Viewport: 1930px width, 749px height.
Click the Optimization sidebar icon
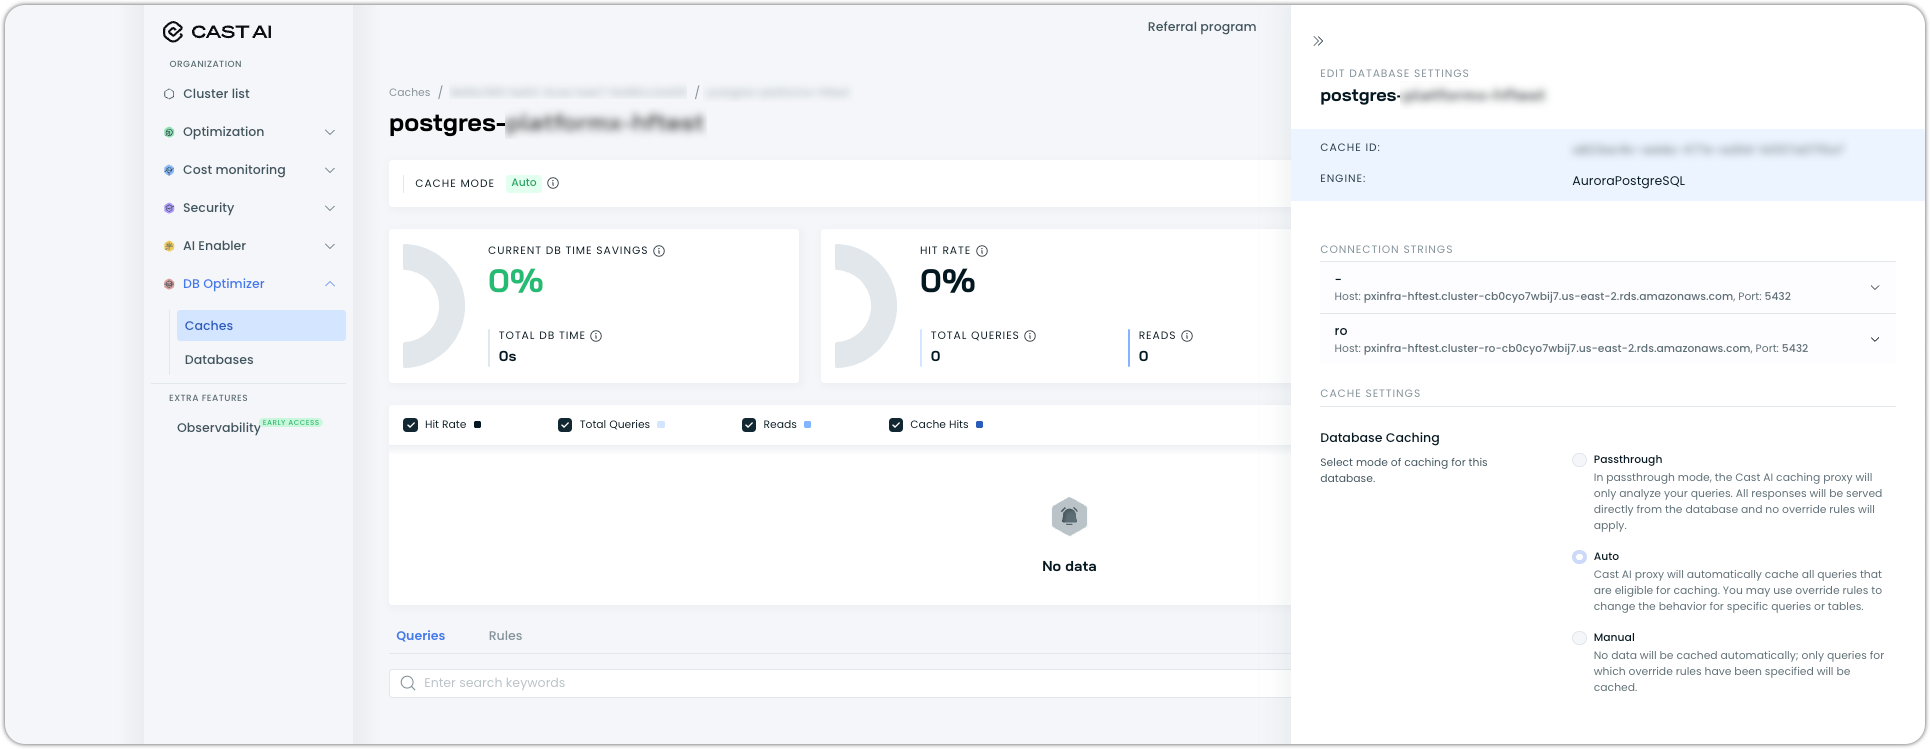click(169, 132)
